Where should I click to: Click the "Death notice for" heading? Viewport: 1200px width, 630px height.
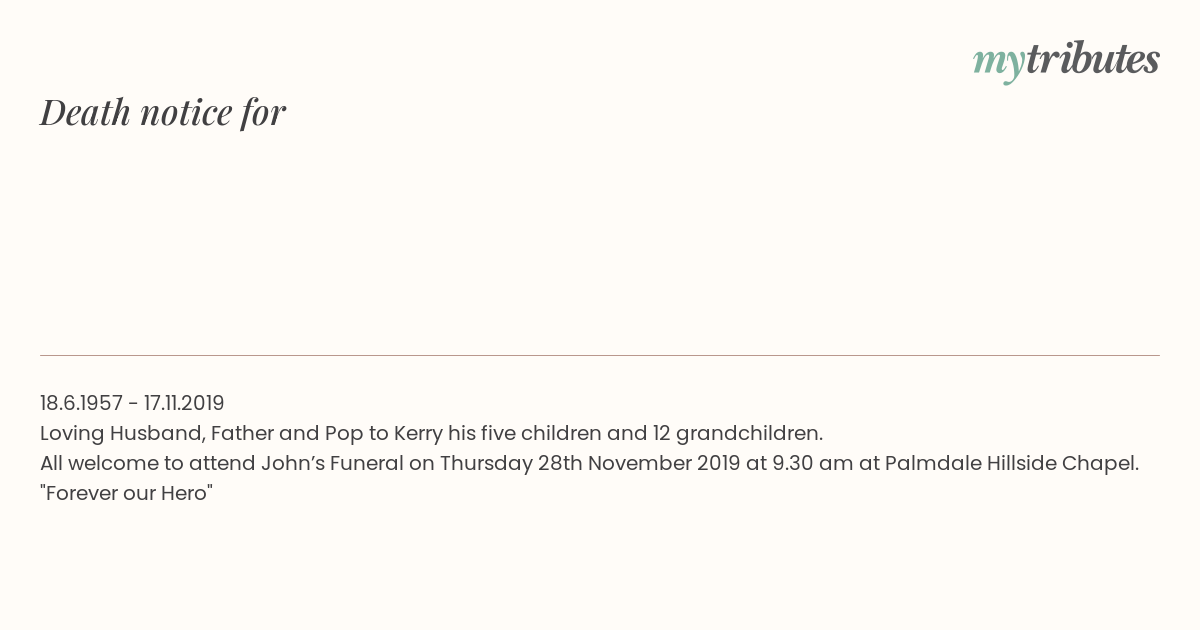[x=163, y=112]
